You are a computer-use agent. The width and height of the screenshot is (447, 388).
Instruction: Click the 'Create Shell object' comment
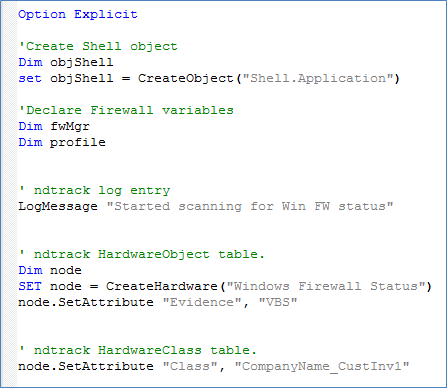click(98, 46)
